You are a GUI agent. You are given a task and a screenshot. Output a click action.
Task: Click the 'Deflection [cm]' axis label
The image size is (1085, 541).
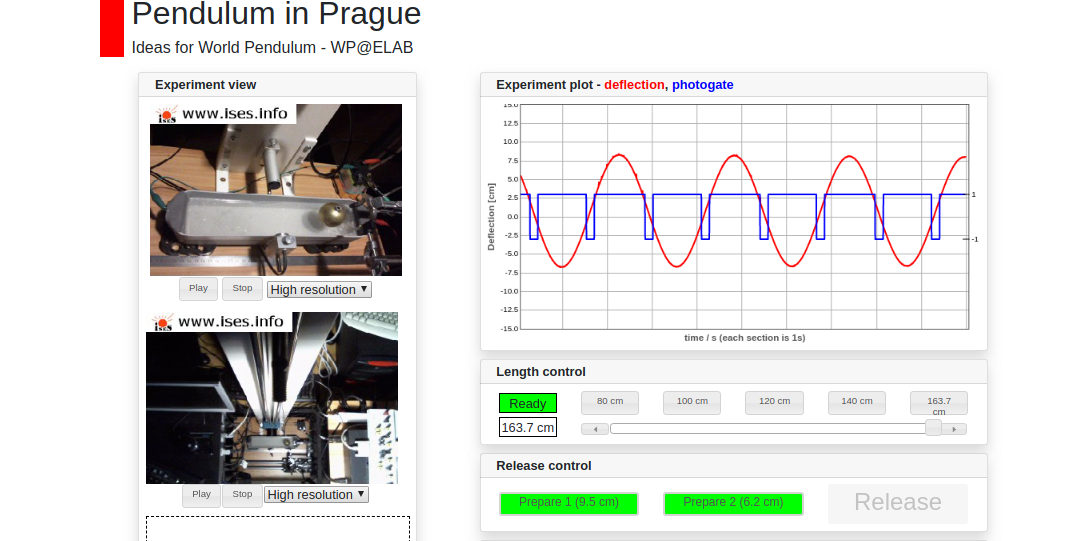[491, 217]
